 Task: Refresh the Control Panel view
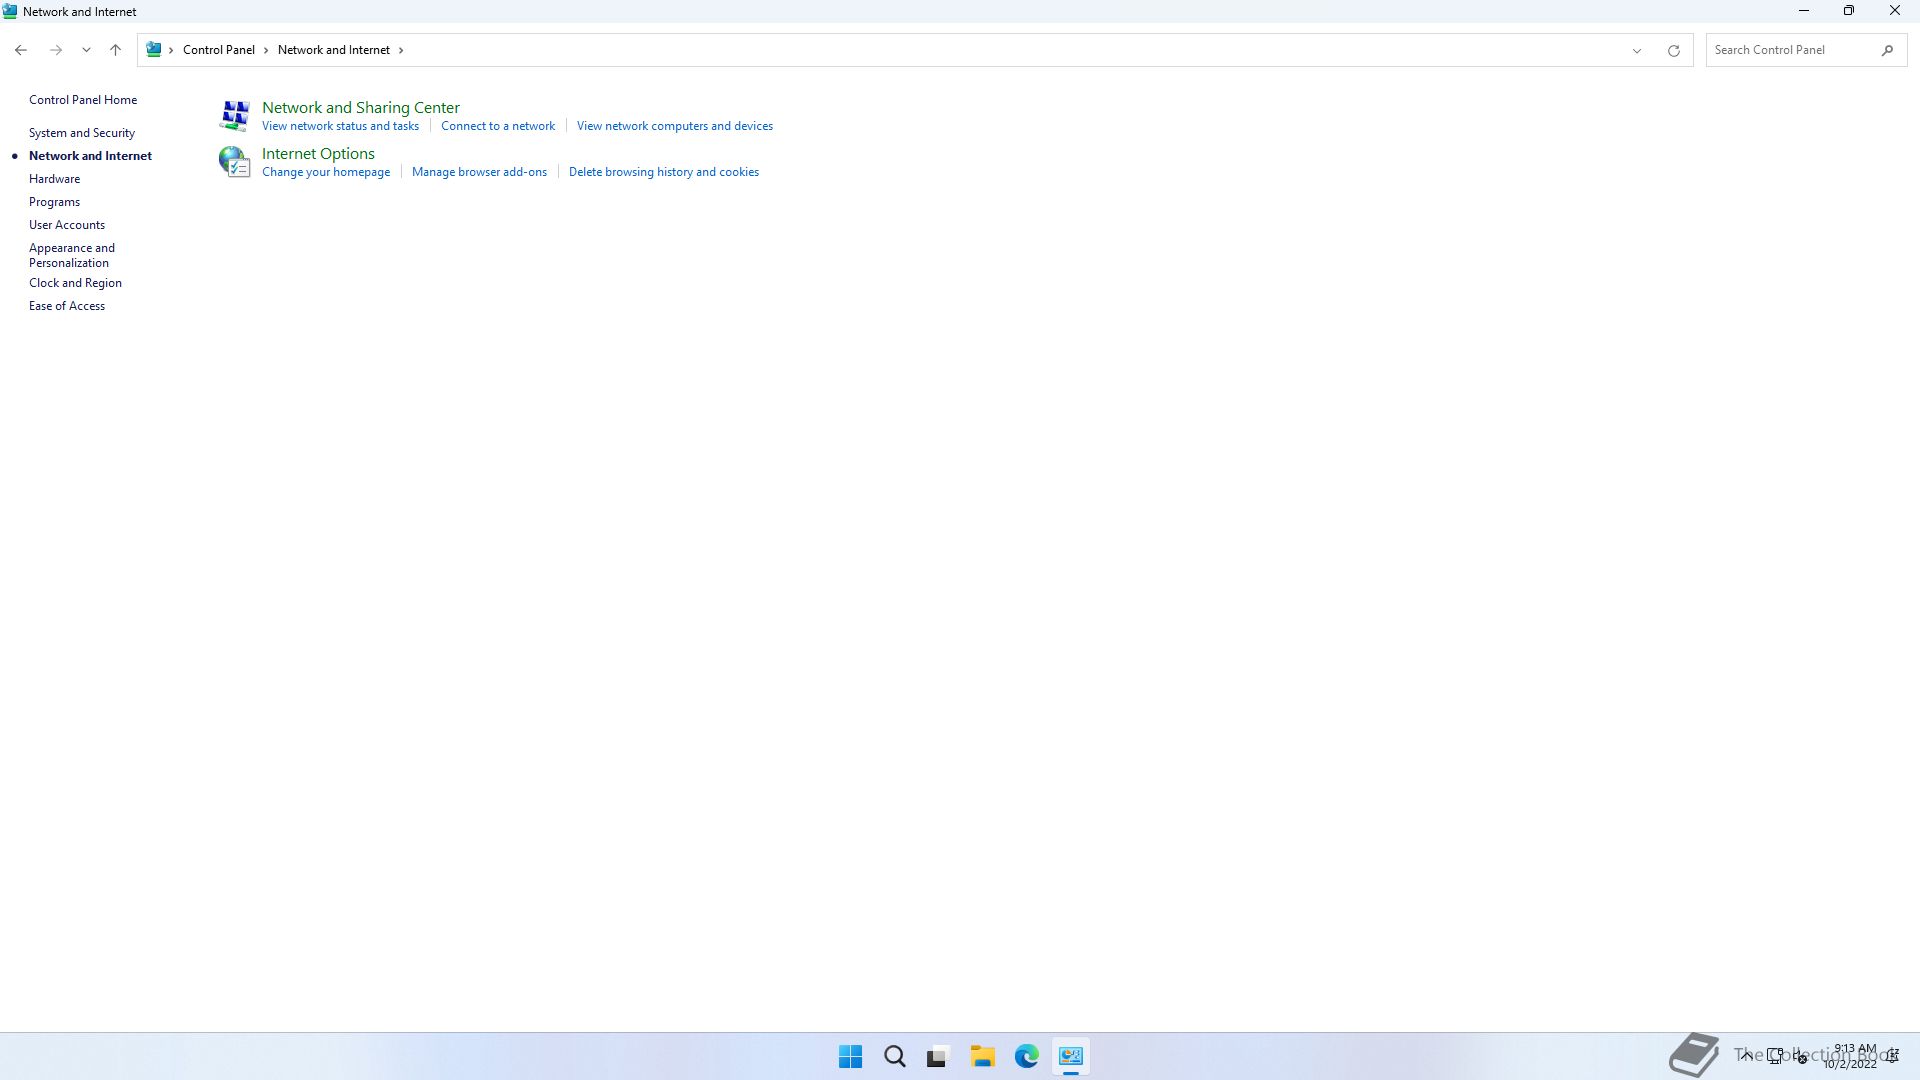(x=1673, y=50)
